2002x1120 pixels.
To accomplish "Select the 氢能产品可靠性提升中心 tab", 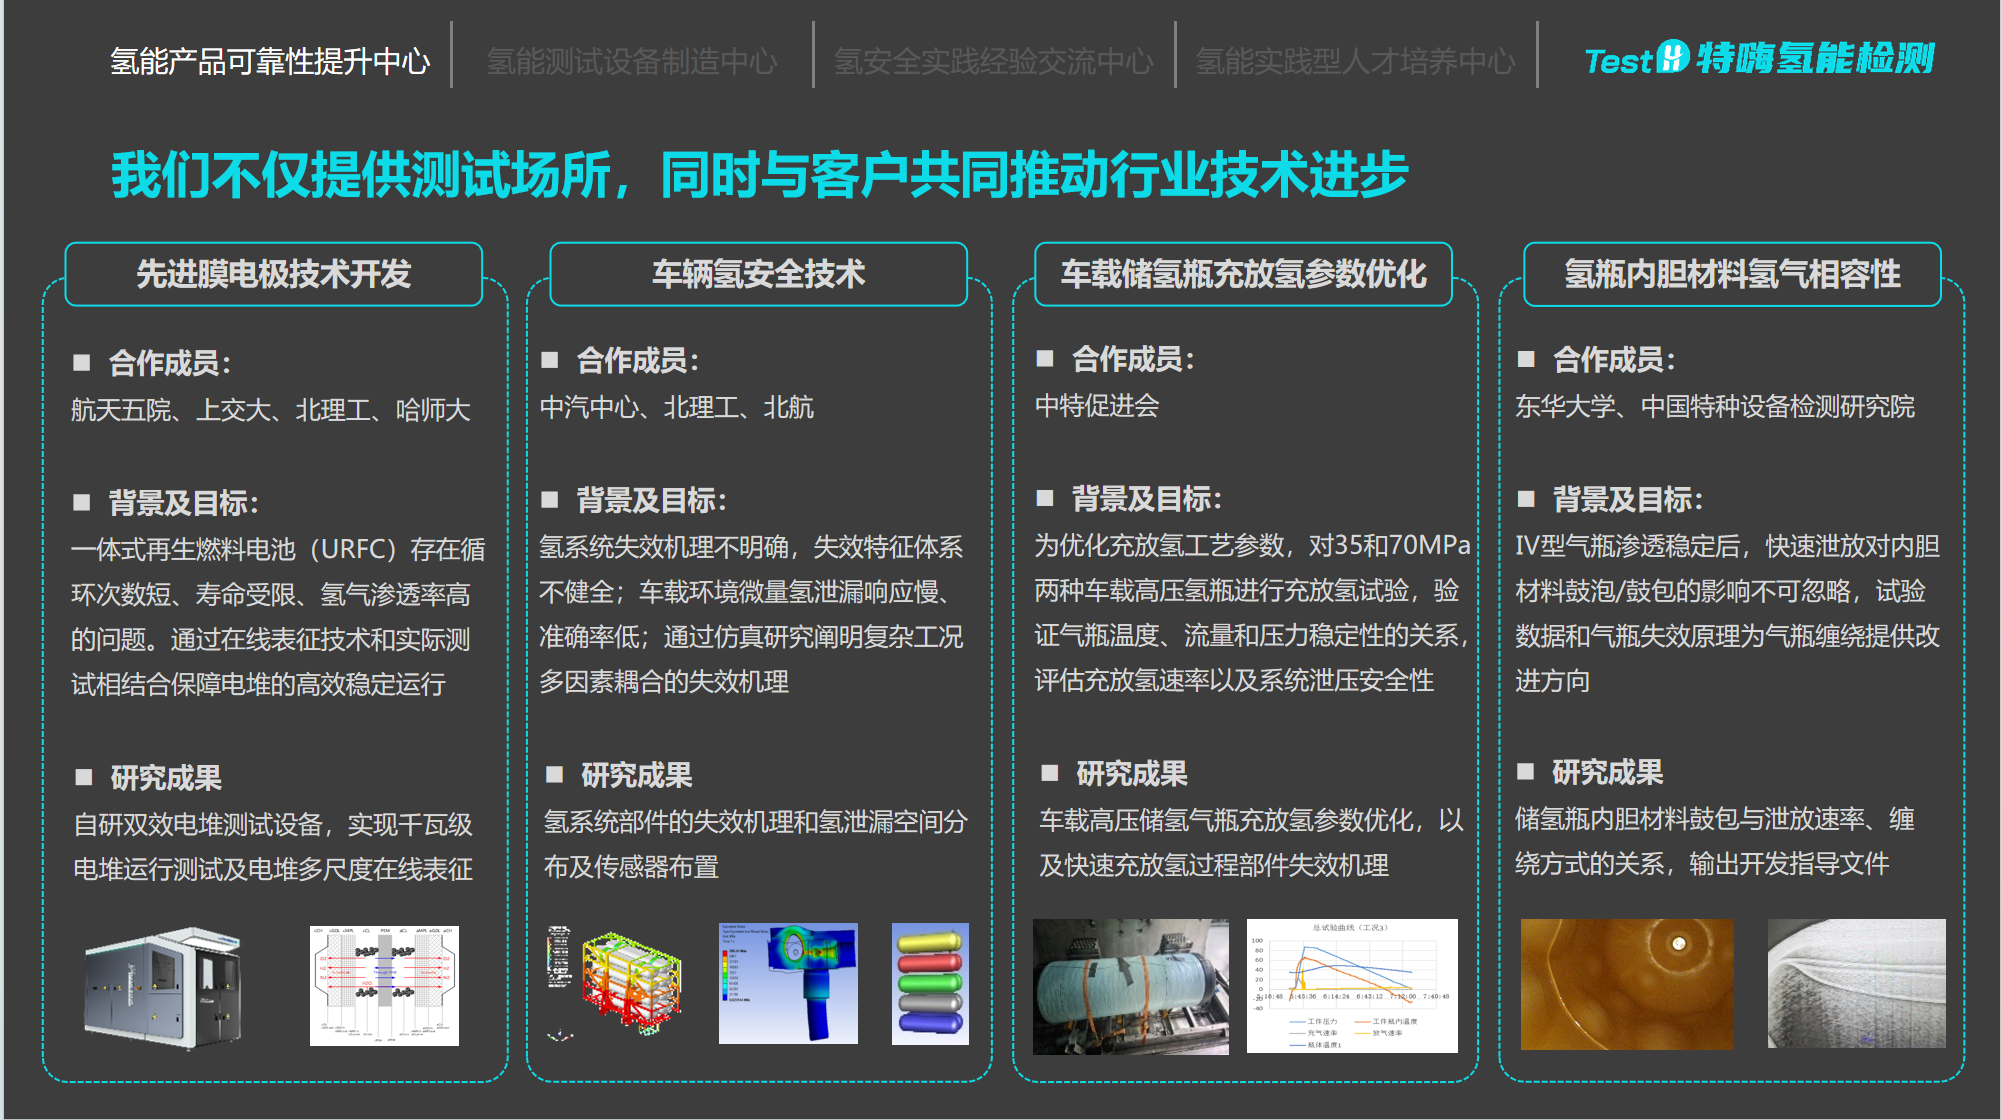I will pos(270,62).
